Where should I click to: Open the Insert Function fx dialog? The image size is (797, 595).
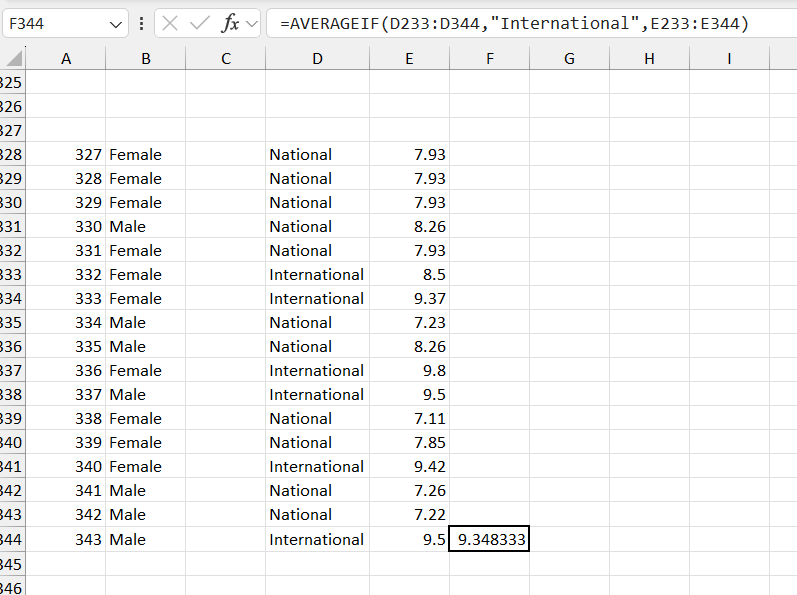click(x=230, y=23)
